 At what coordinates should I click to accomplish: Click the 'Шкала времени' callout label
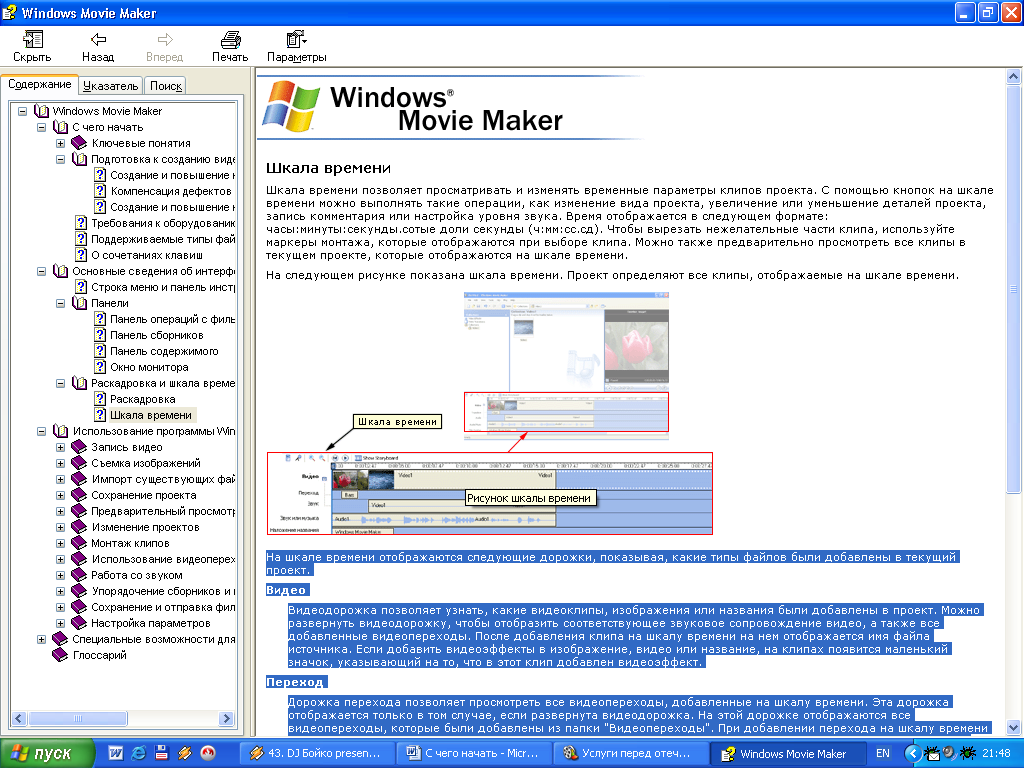tap(397, 422)
